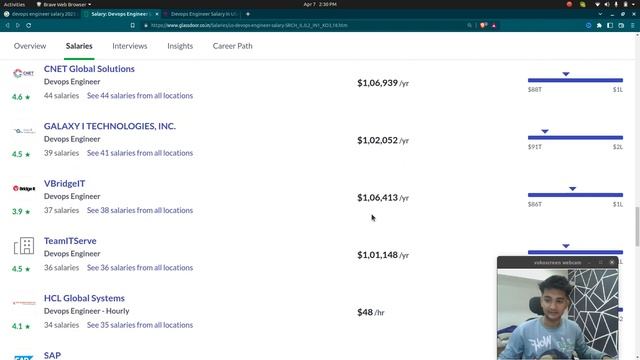Go to the Overview section tab
This screenshot has width=640, height=360.
[30, 46]
